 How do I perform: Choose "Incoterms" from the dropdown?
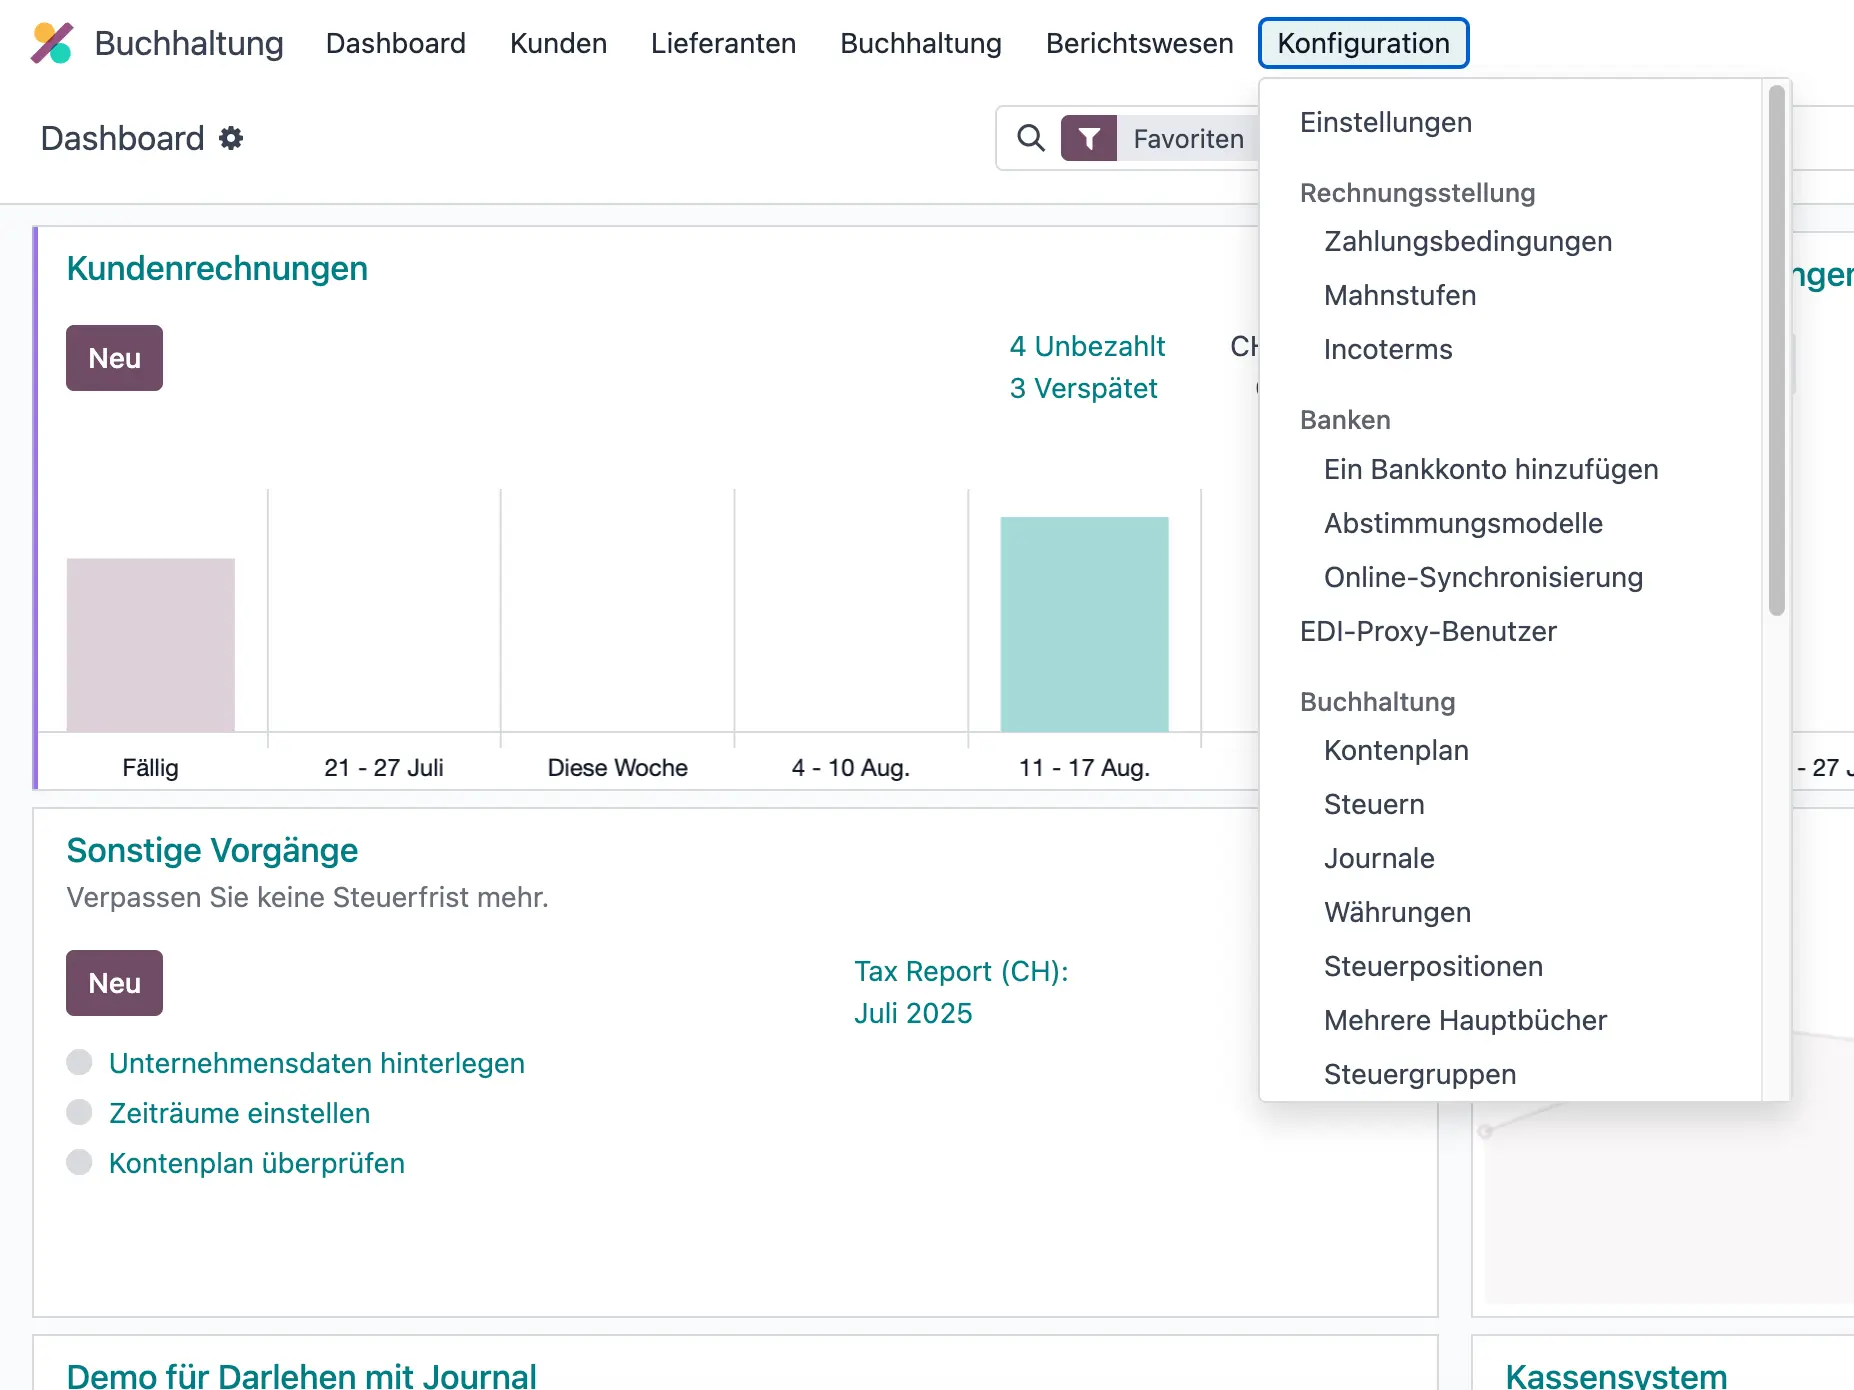pos(1388,349)
